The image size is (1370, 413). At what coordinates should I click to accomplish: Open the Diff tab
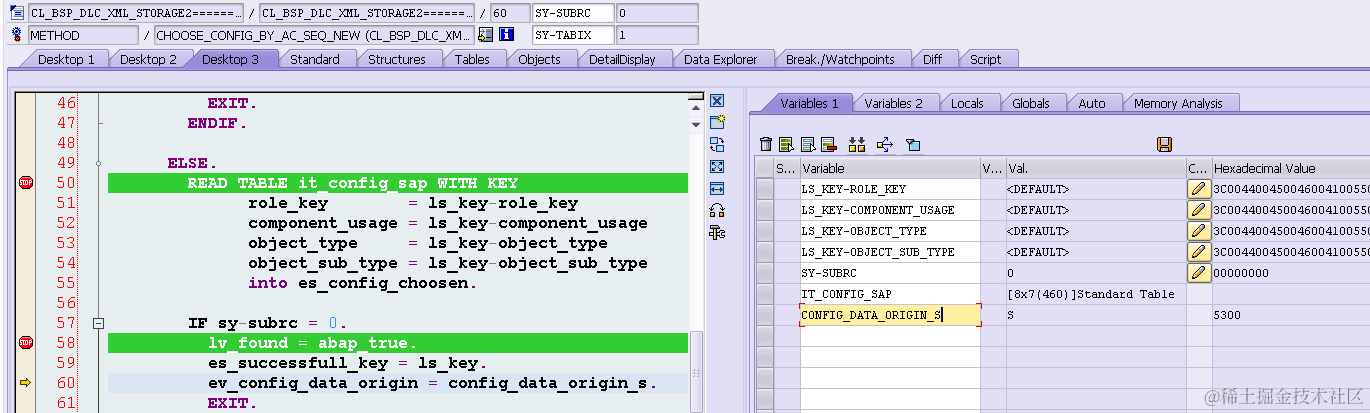tap(932, 59)
